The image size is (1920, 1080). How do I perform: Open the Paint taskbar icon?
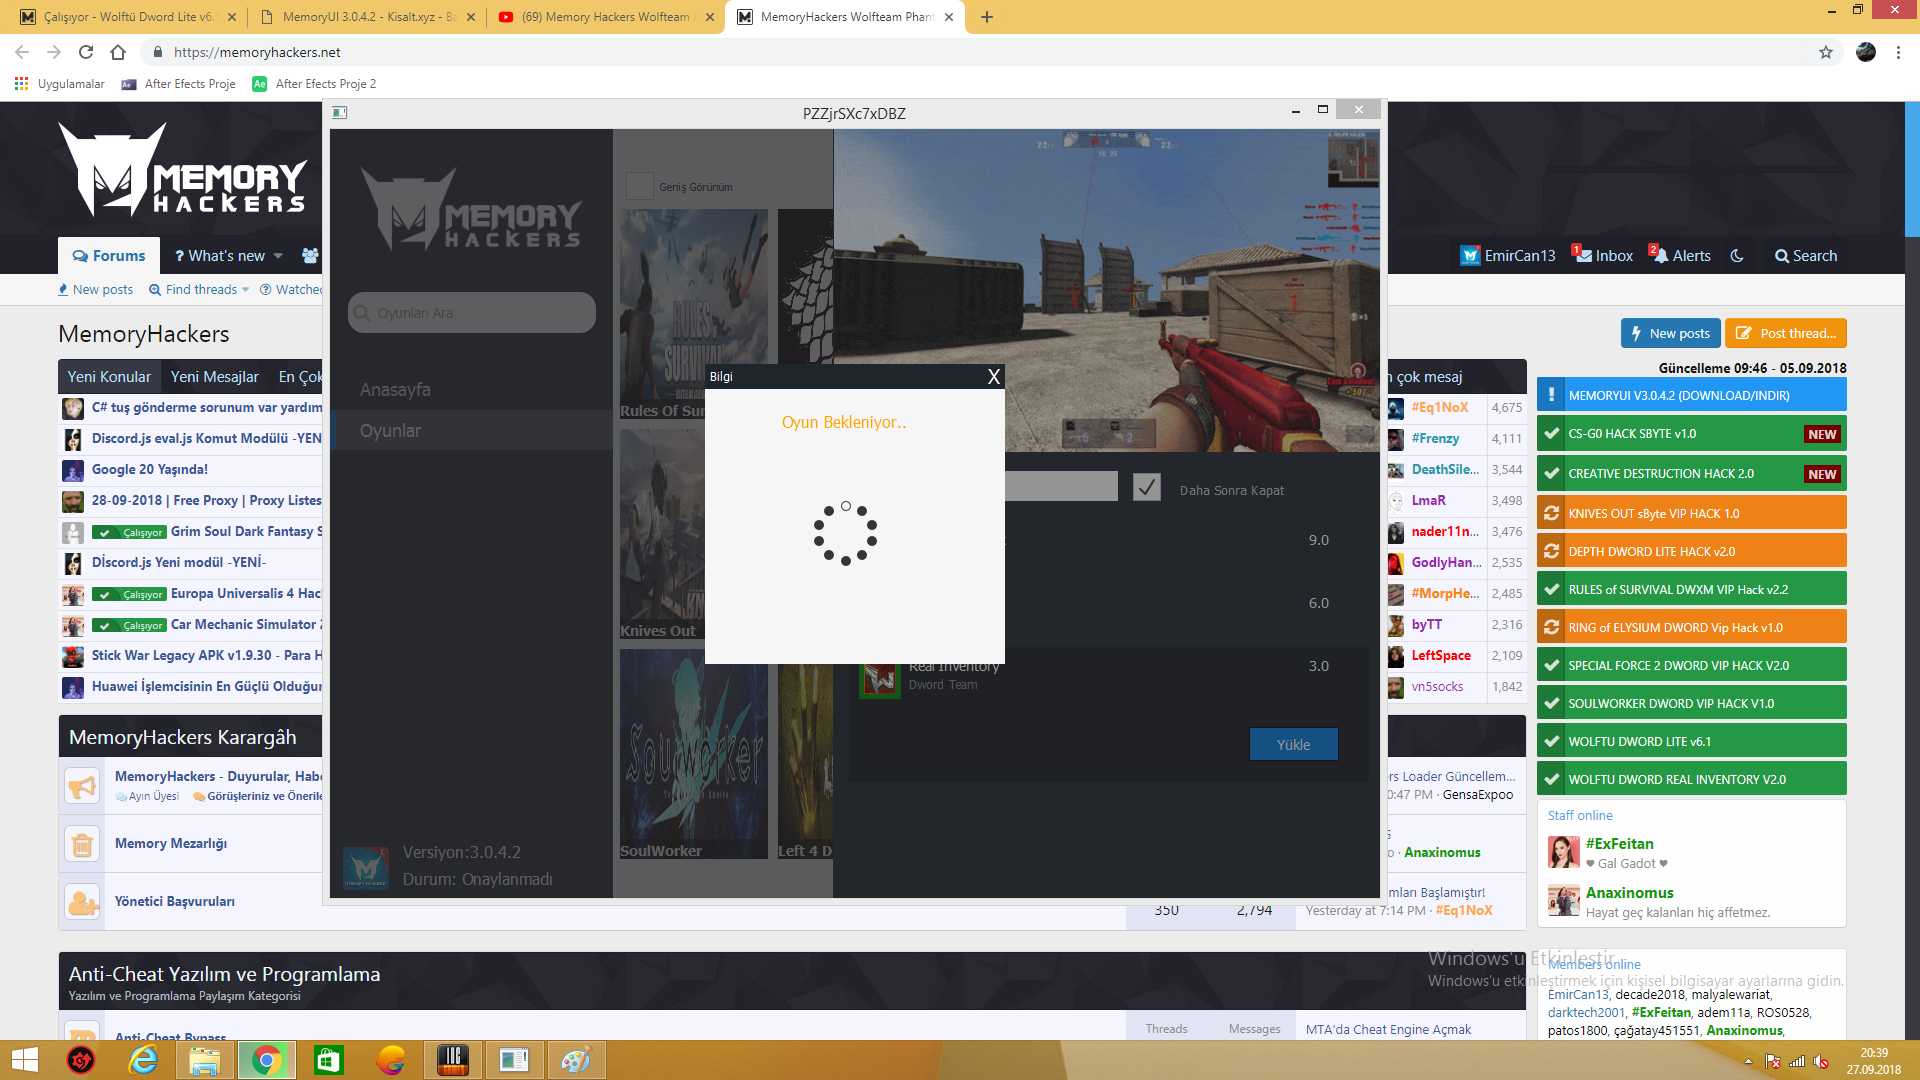[575, 1060]
